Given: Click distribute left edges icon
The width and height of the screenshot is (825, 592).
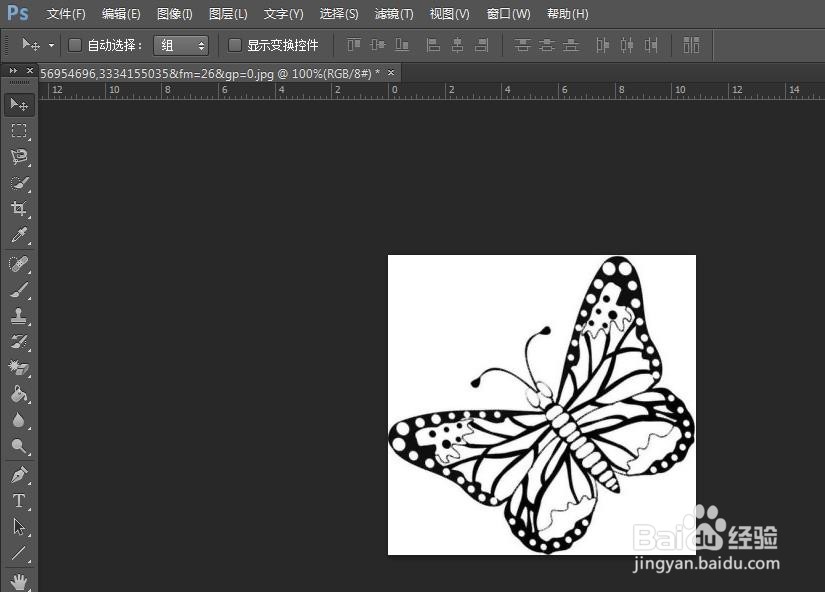Looking at the screenshot, I should tap(602, 45).
